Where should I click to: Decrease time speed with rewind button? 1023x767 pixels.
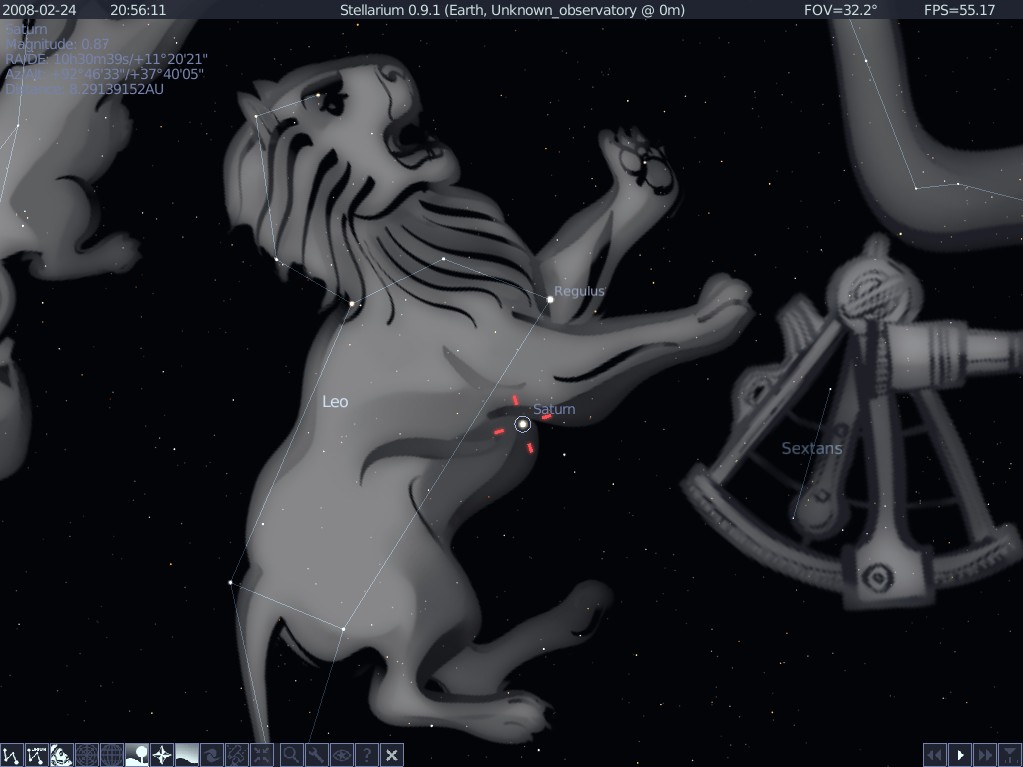935,755
